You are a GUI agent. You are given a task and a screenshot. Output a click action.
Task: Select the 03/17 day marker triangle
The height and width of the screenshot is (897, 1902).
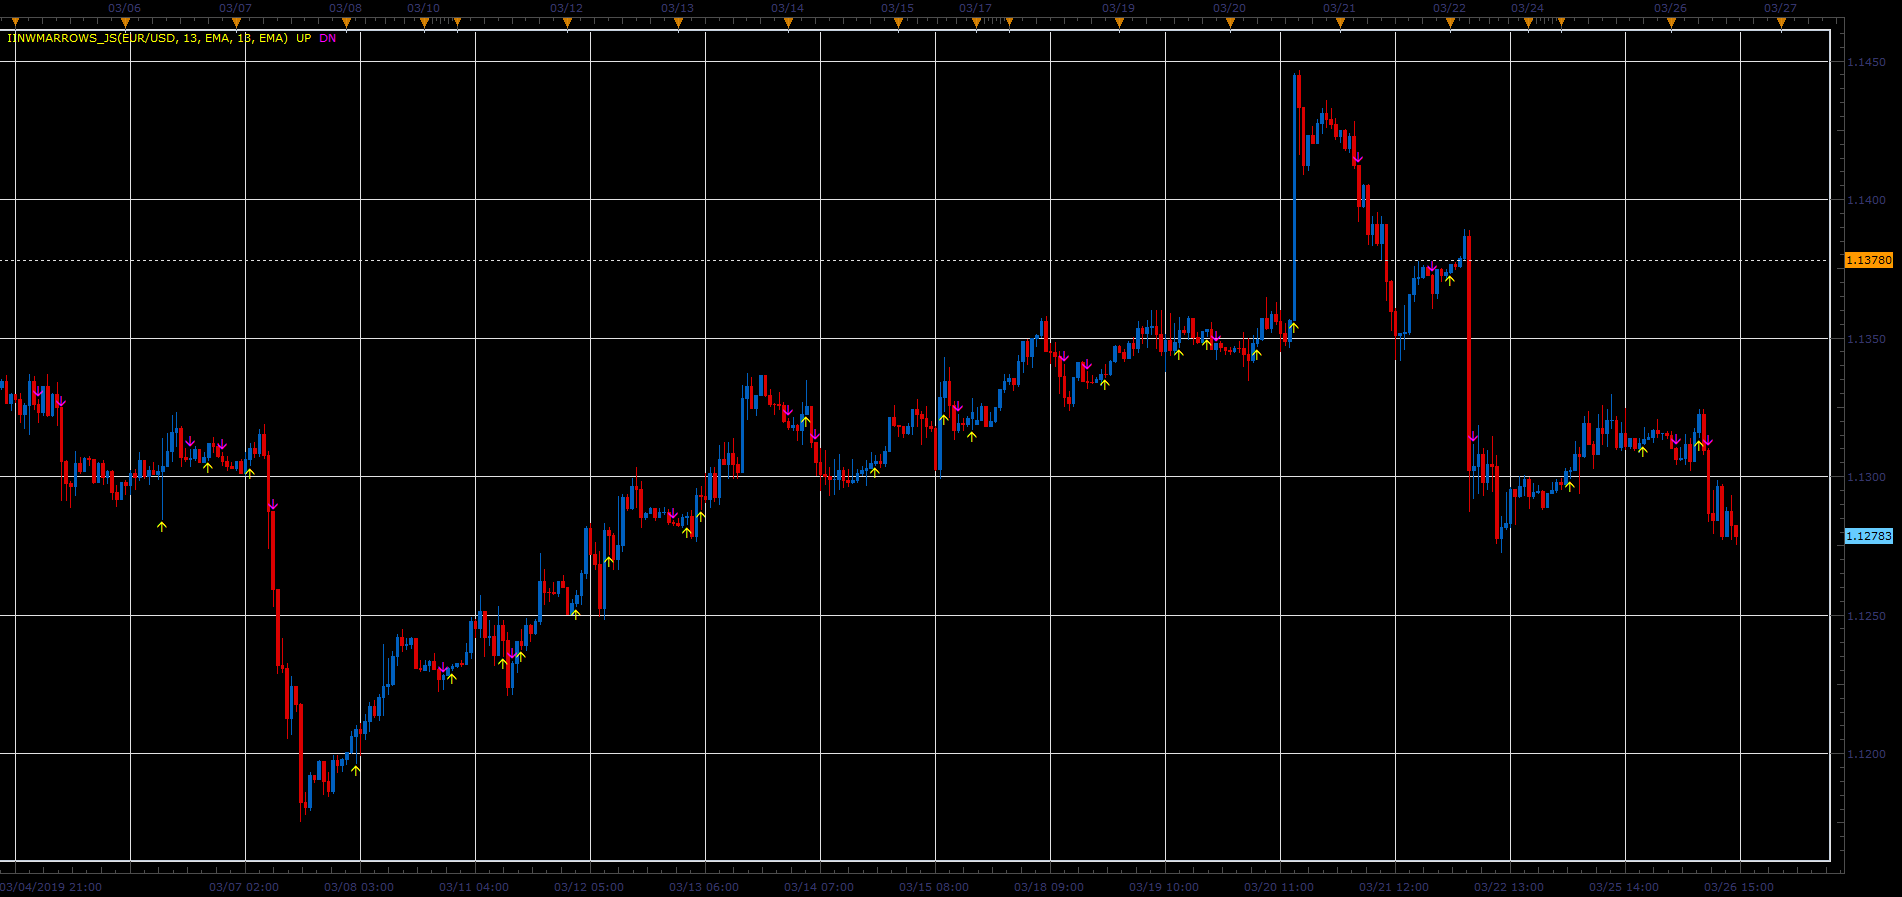pyautogui.click(x=976, y=22)
